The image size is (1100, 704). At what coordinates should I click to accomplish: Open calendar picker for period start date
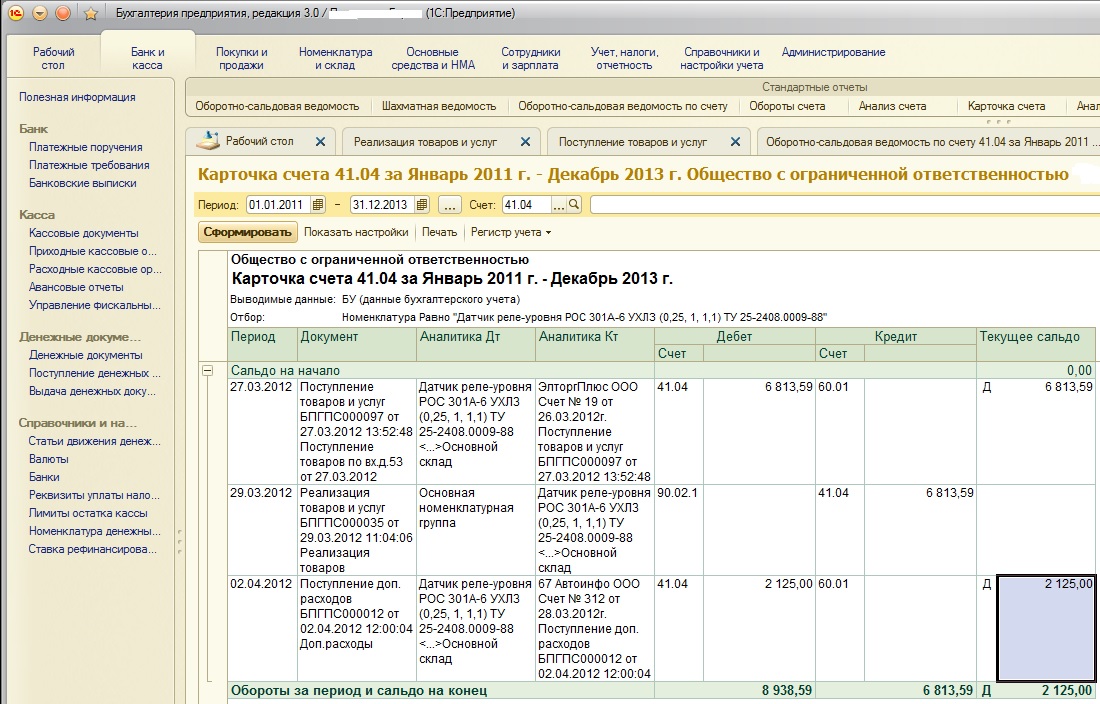click(318, 205)
